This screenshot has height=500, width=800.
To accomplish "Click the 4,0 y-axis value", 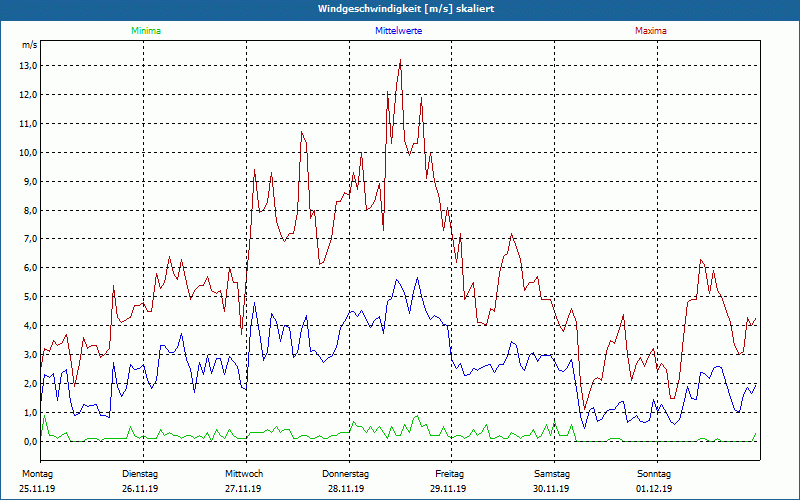I will pos(30,326).
